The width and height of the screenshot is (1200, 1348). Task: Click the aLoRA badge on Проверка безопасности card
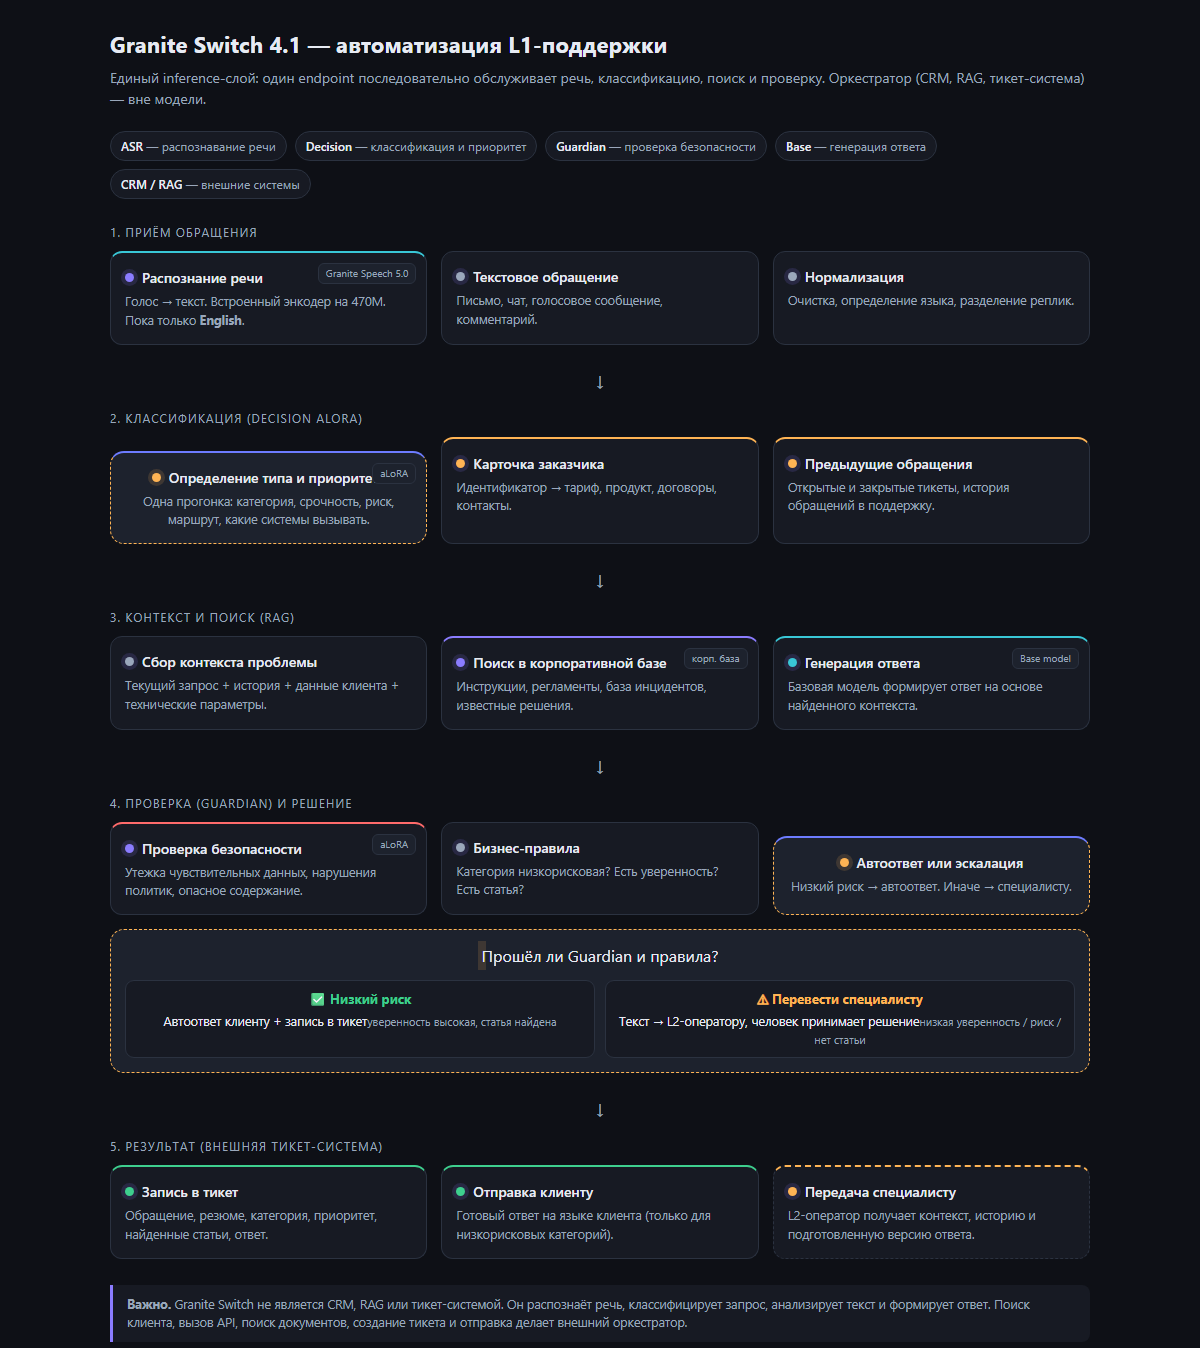[x=394, y=845]
